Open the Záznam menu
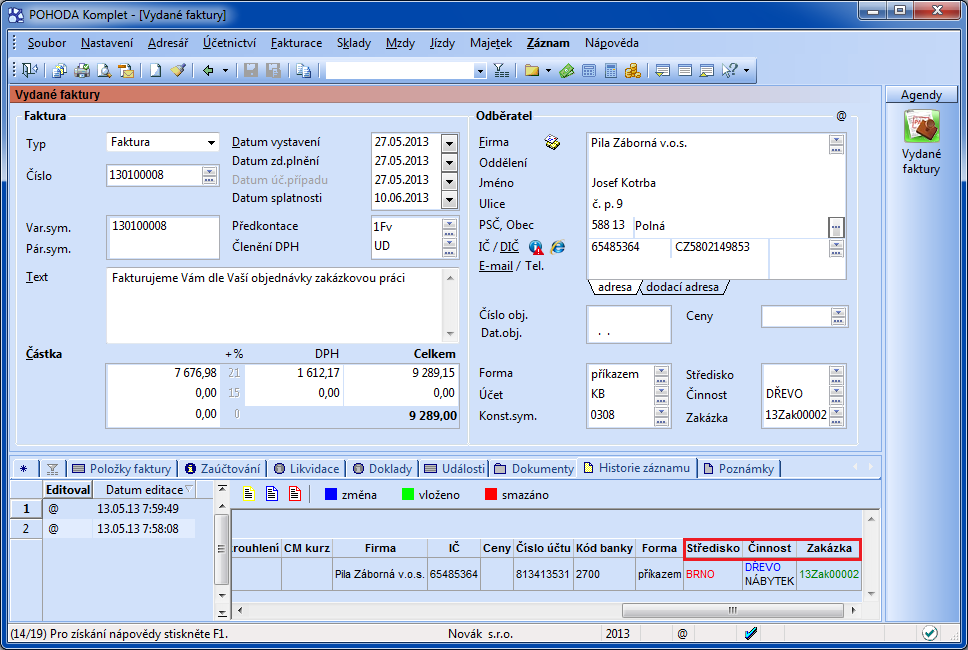The image size is (968, 650). (548, 43)
